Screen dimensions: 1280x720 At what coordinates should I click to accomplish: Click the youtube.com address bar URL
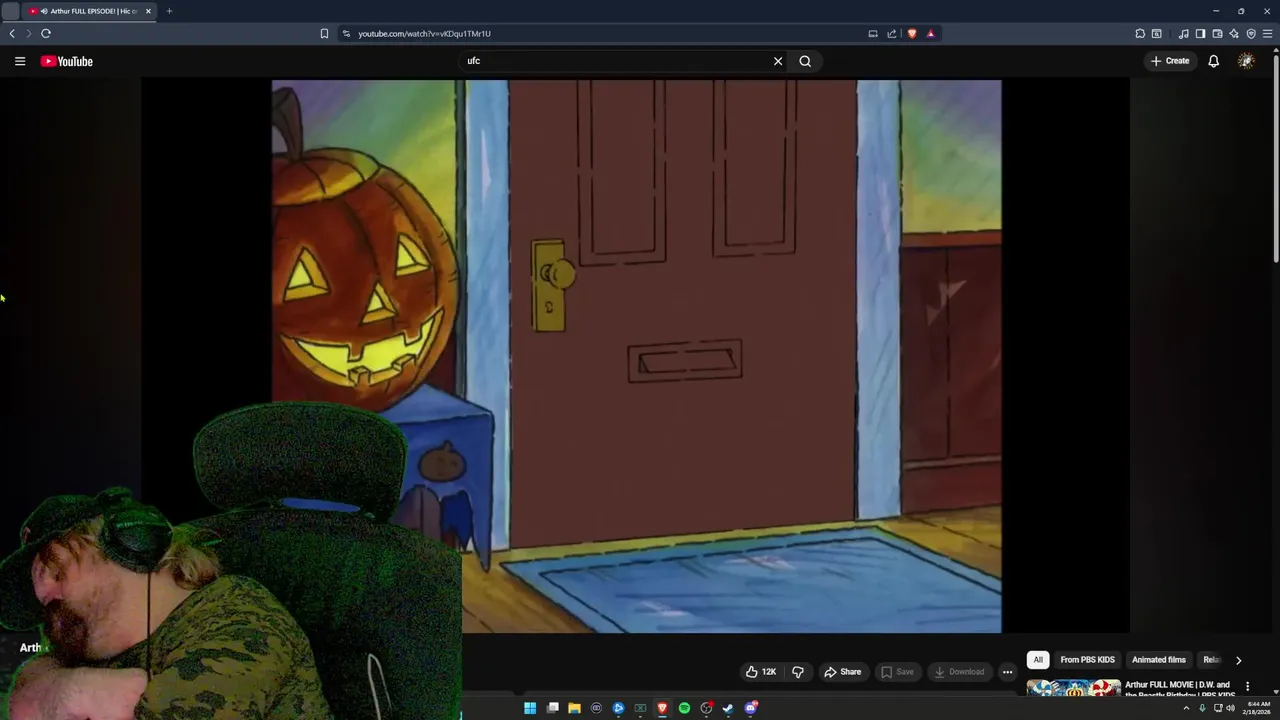pyautogui.click(x=424, y=33)
